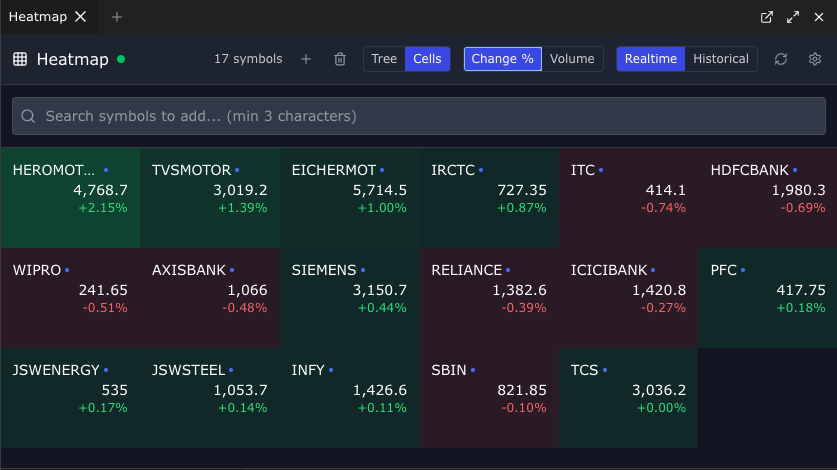Focus the symbol search field
This screenshot has height=470, width=837.
click(x=419, y=116)
